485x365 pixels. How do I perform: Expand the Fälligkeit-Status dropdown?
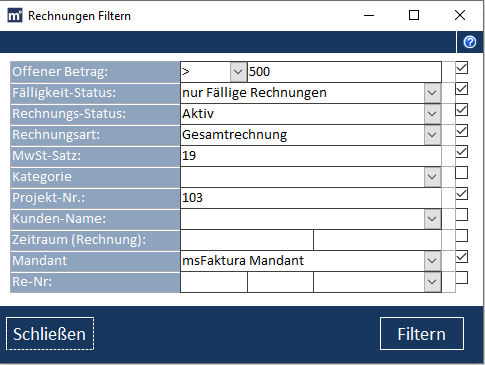(432, 93)
